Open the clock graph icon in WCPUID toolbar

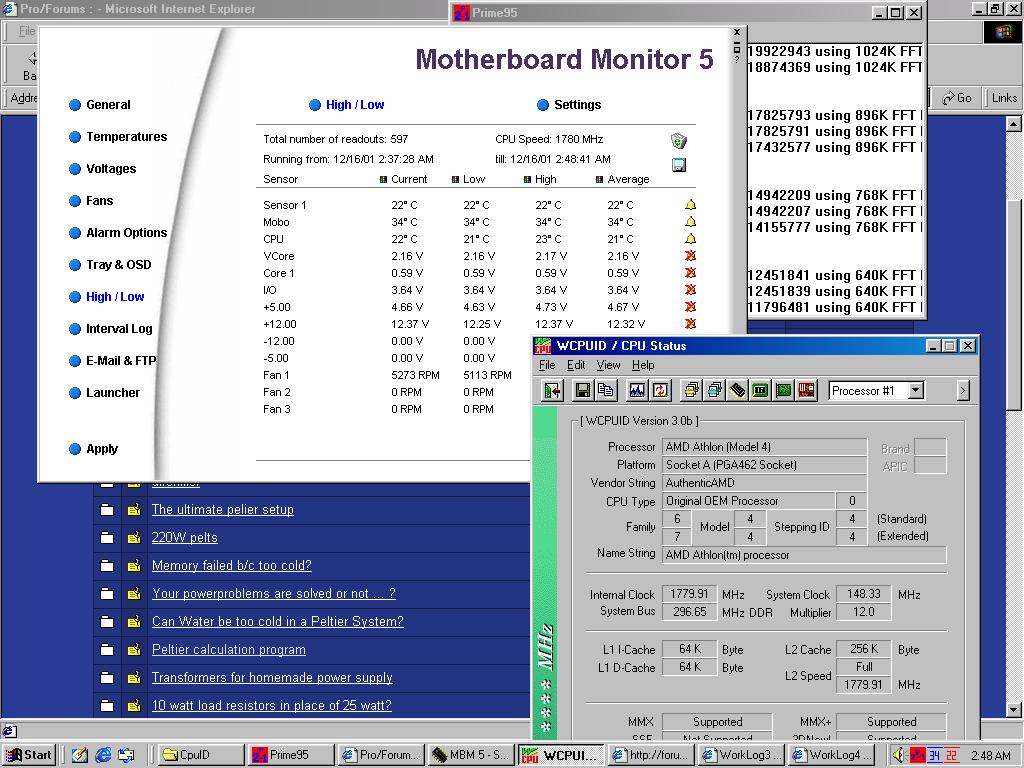(x=637, y=391)
